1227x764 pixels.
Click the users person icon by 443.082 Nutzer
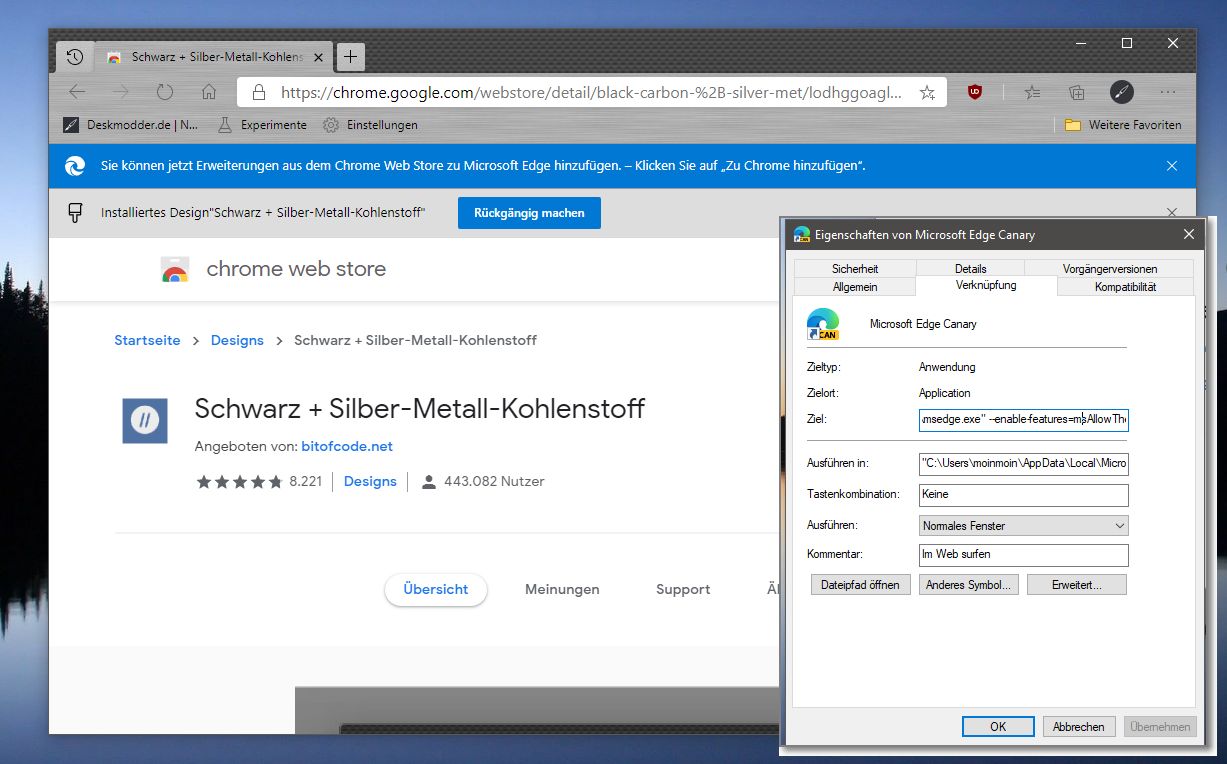[x=429, y=482]
